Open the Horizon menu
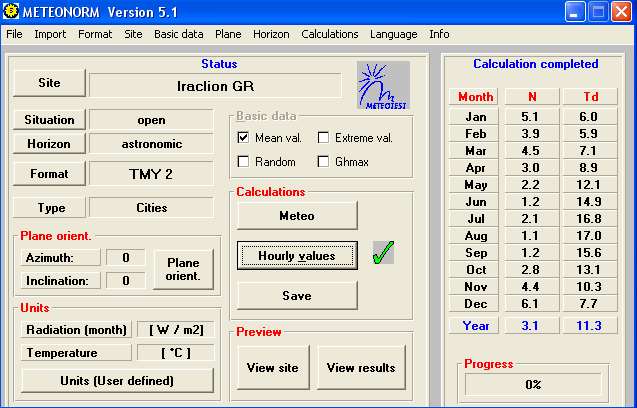637x408 pixels. [x=271, y=34]
